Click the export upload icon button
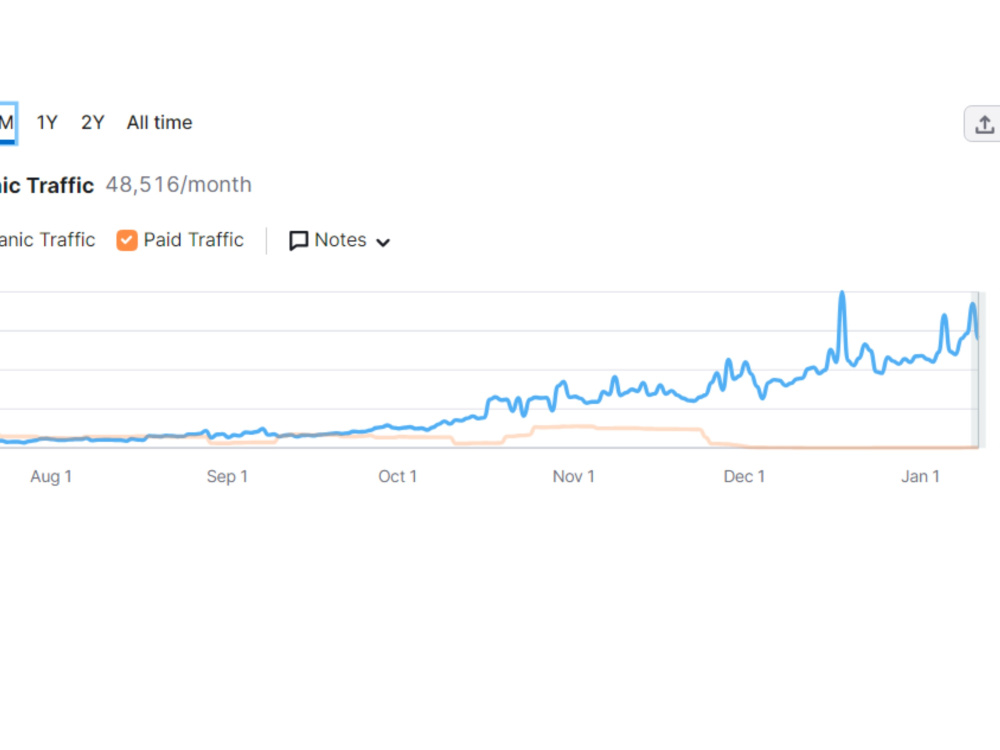The height and width of the screenshot is (750, 1000). [x=983, y=124]
